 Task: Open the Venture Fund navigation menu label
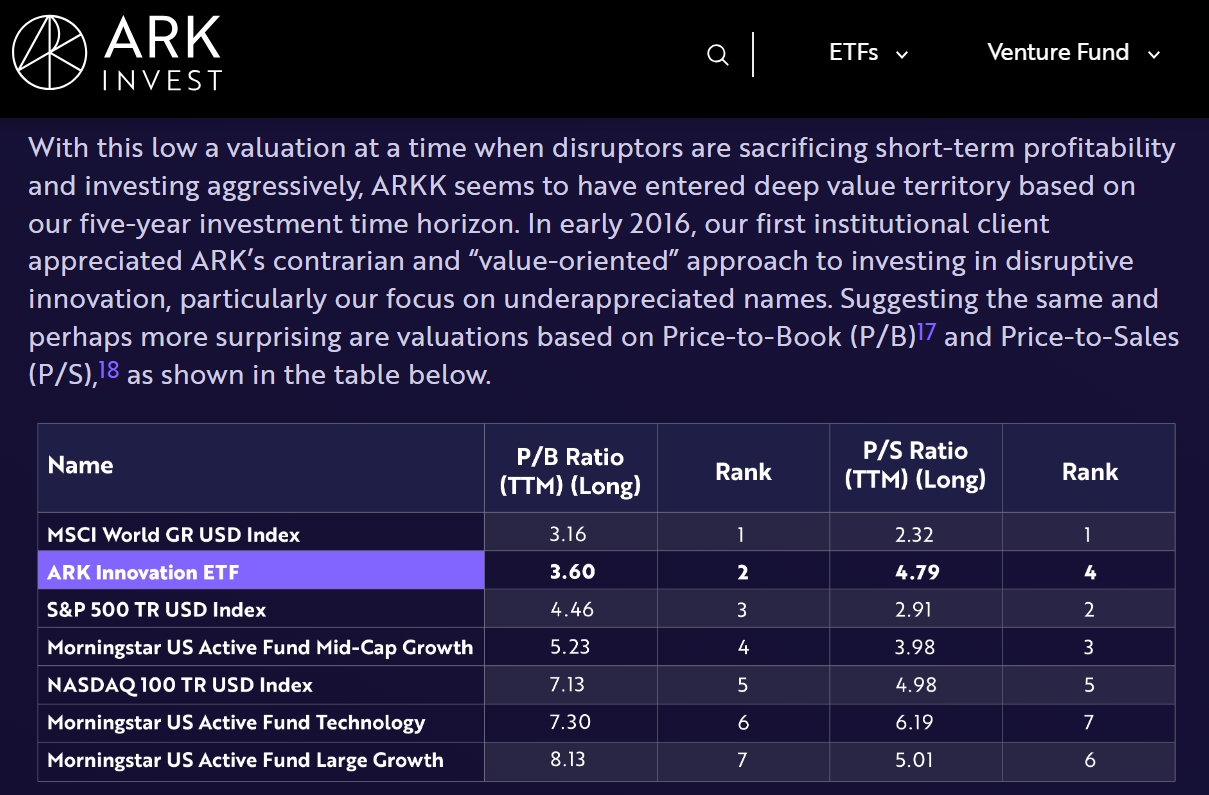[1058, 52]
